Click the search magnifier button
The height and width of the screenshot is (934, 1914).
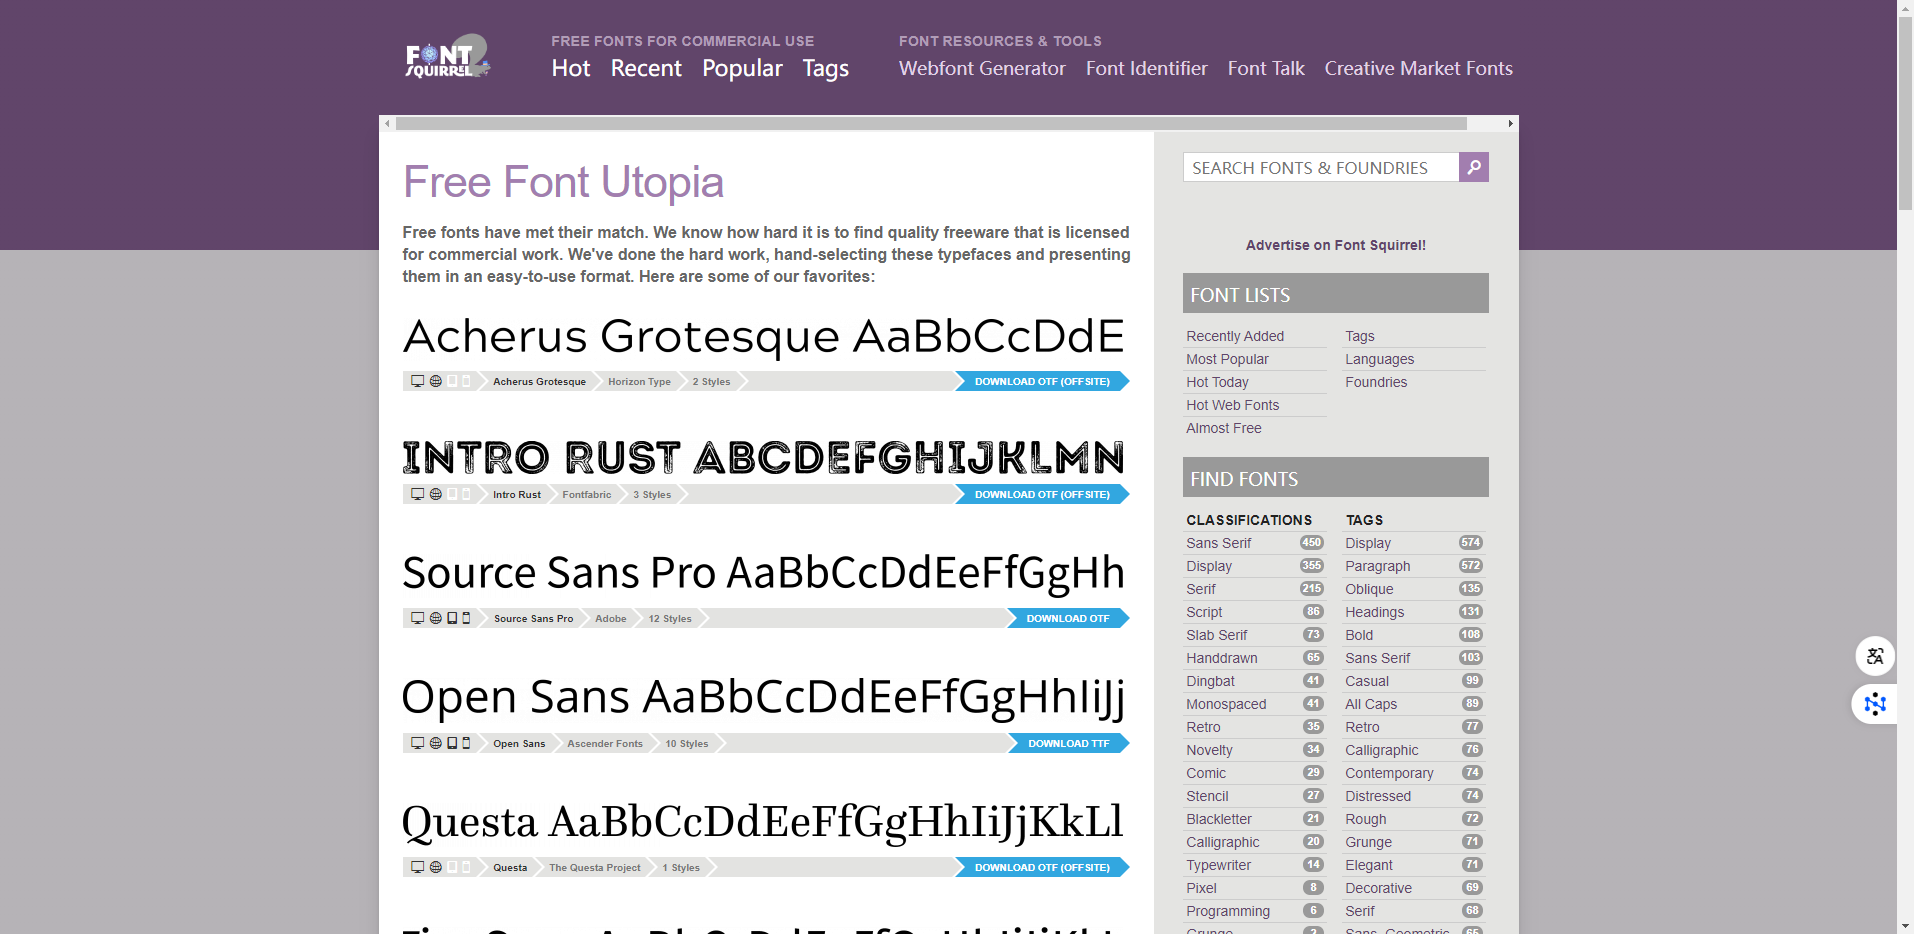point(1474,167)
